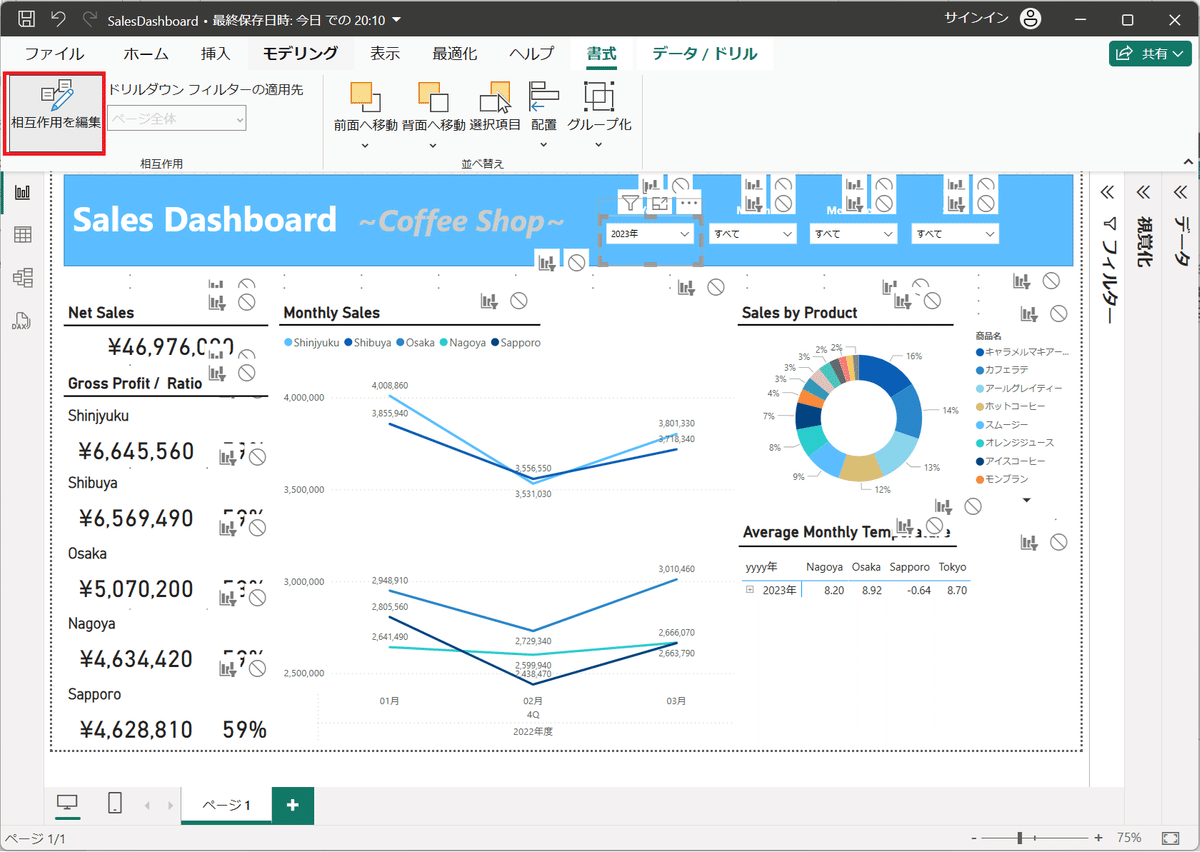Set interaction to none for Osaka card
The width and height of the screenshot is (1200, 852).
[258, 598]
